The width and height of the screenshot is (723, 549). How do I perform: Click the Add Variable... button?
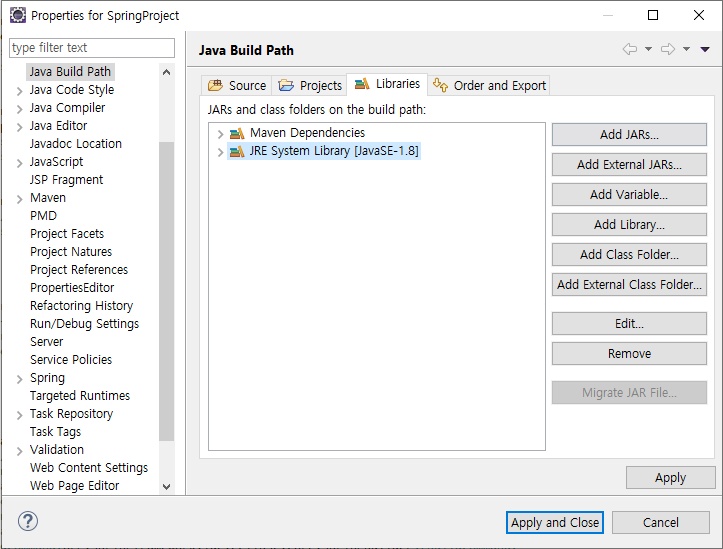coord(629,195)
